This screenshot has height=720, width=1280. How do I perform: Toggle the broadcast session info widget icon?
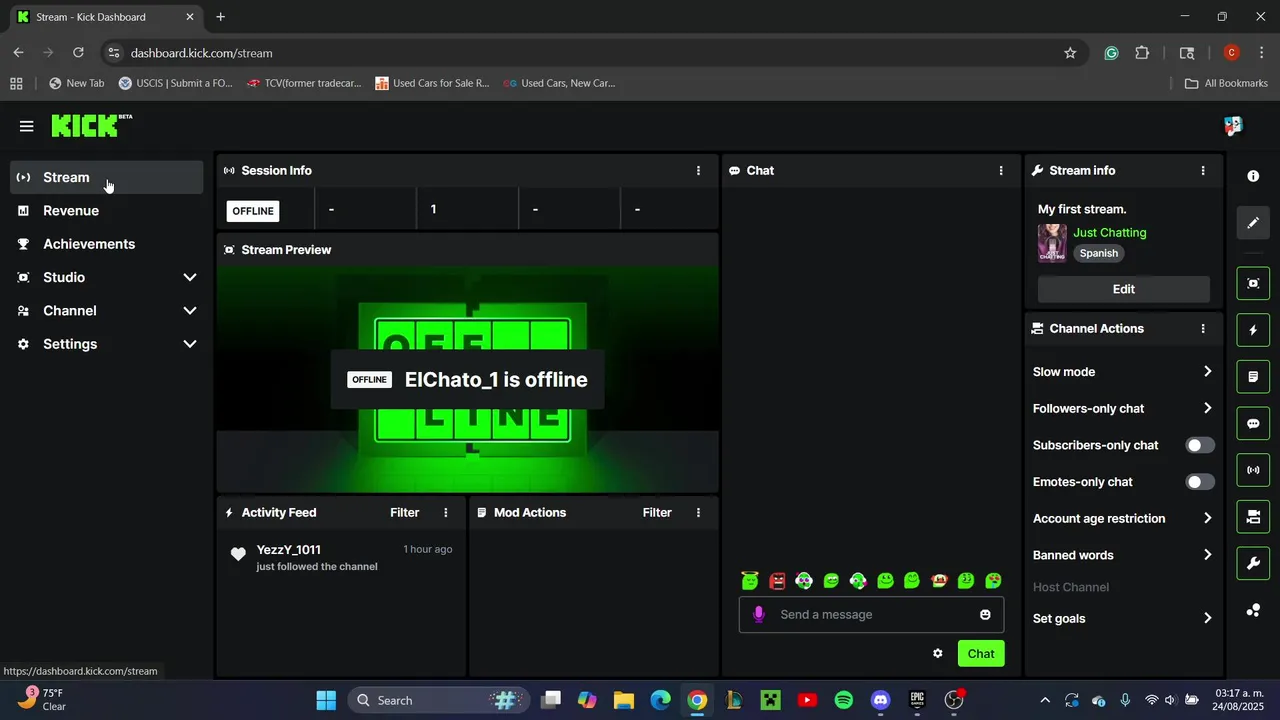(x=1253, y=470)
